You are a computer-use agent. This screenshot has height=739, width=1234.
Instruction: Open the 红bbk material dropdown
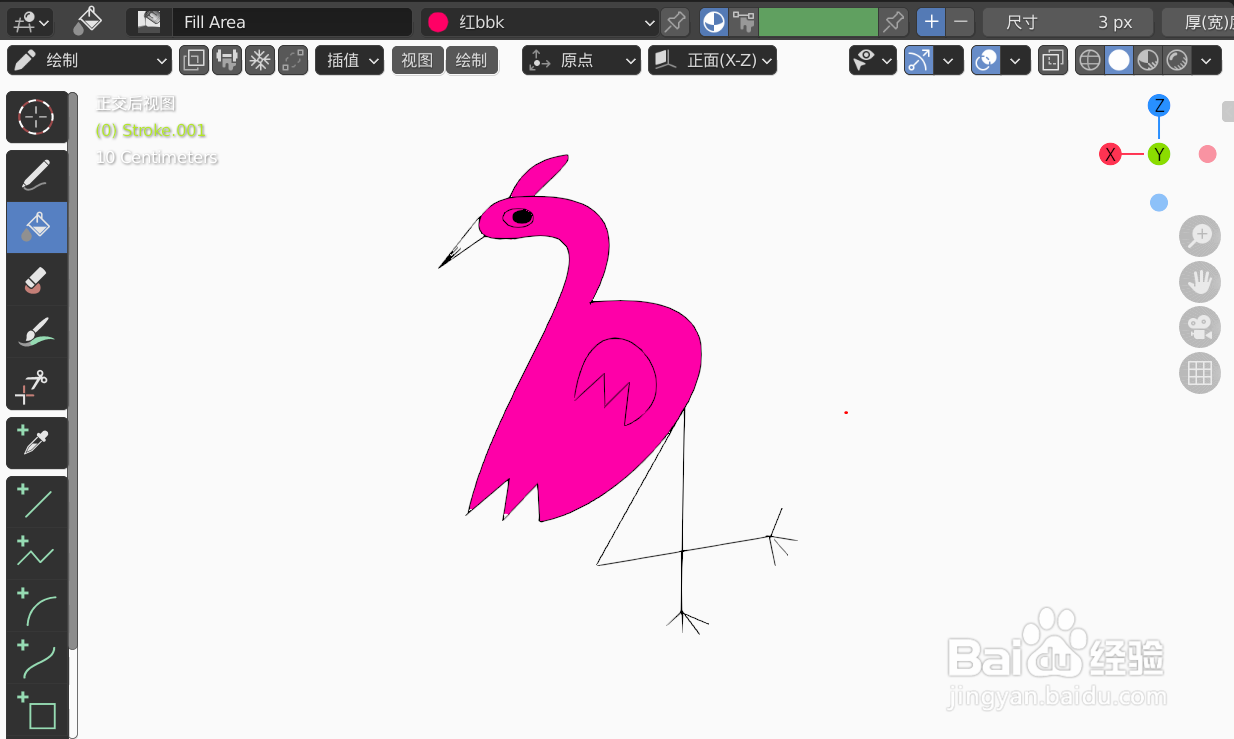click(x=540, y=21)
